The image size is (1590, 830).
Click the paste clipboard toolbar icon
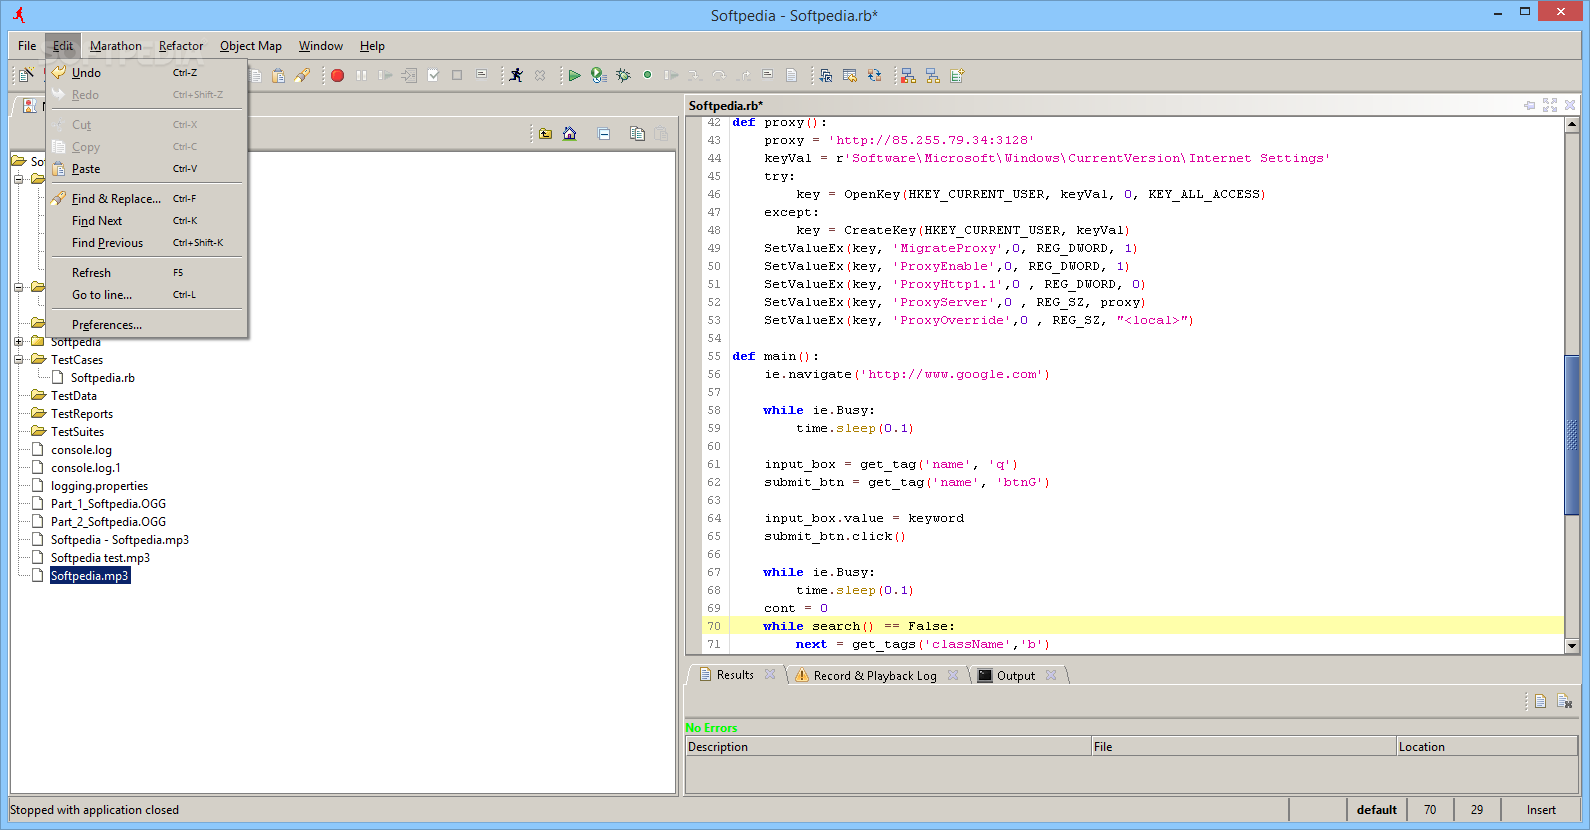279,76
